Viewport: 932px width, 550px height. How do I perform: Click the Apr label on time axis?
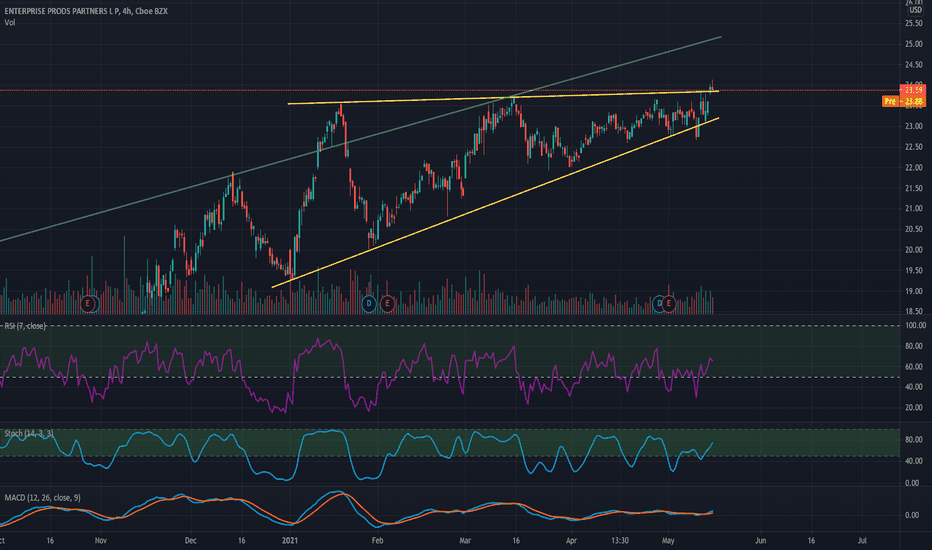pyautogui.click(x=571, y=540)
